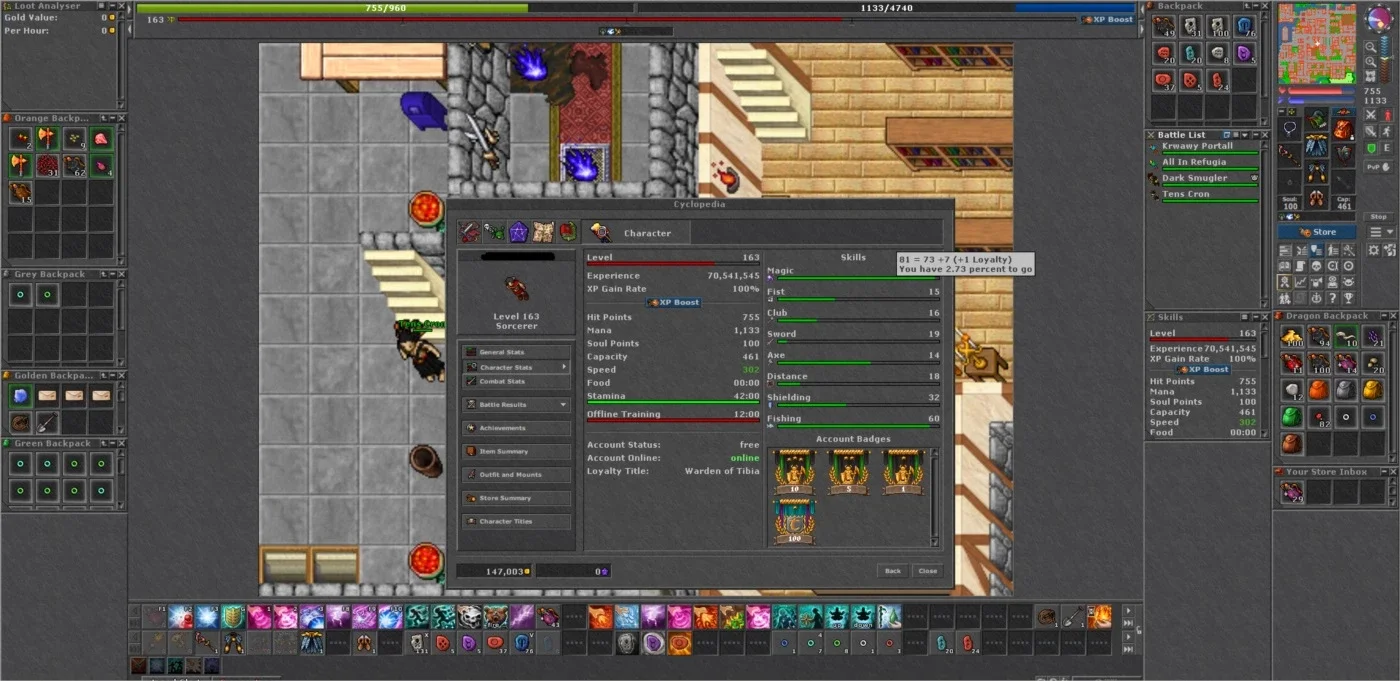
Task: Open the hamburger menu under the Stop button
Action: point(1381,232)
